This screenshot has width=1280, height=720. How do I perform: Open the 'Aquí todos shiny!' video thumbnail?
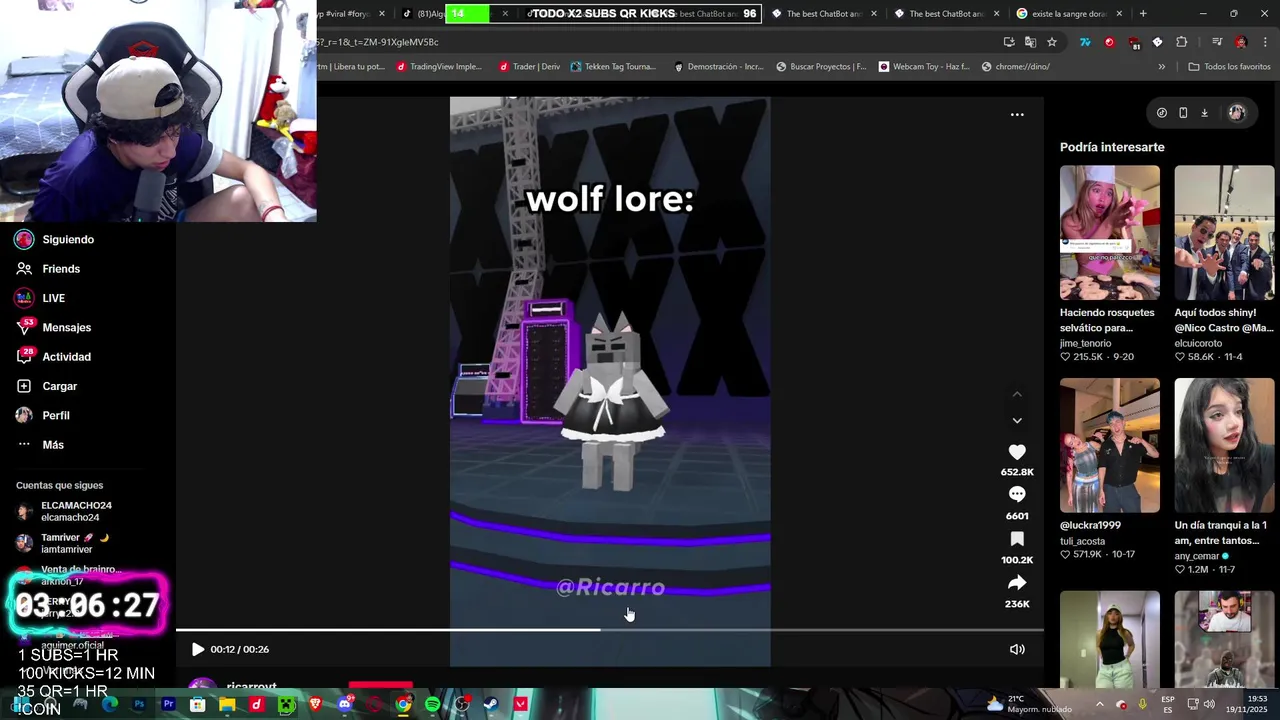tap(1224, 233)
